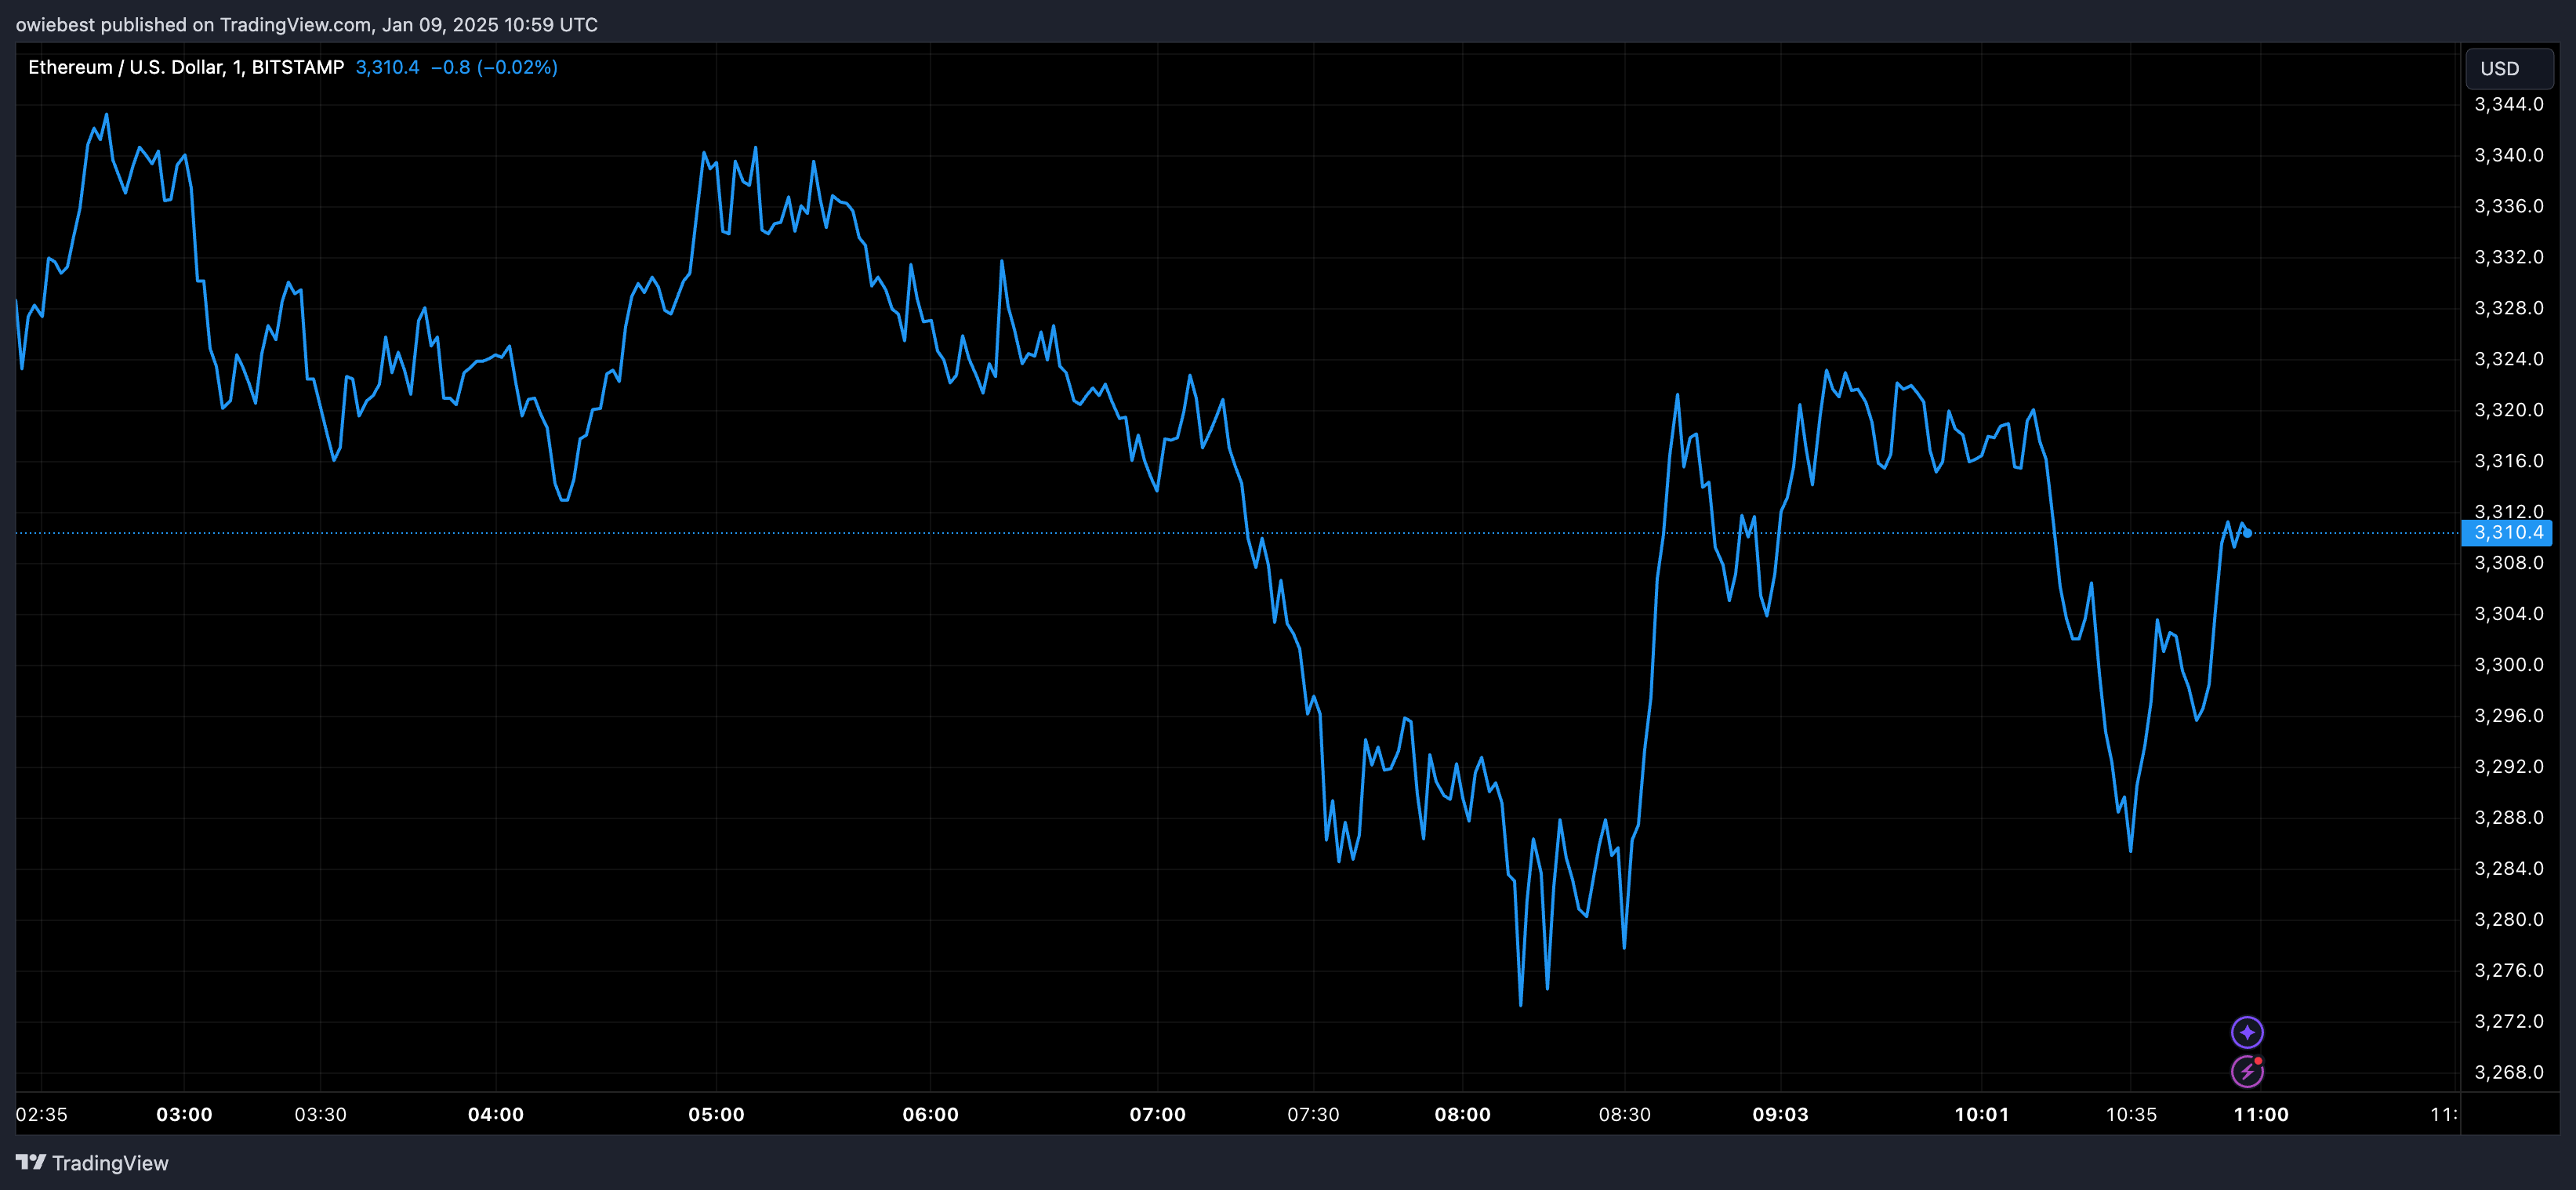Click the TradingView logo at bottom left
The width and height of the screenshot is (2576, 1190).
click(x=31, y=1162)
